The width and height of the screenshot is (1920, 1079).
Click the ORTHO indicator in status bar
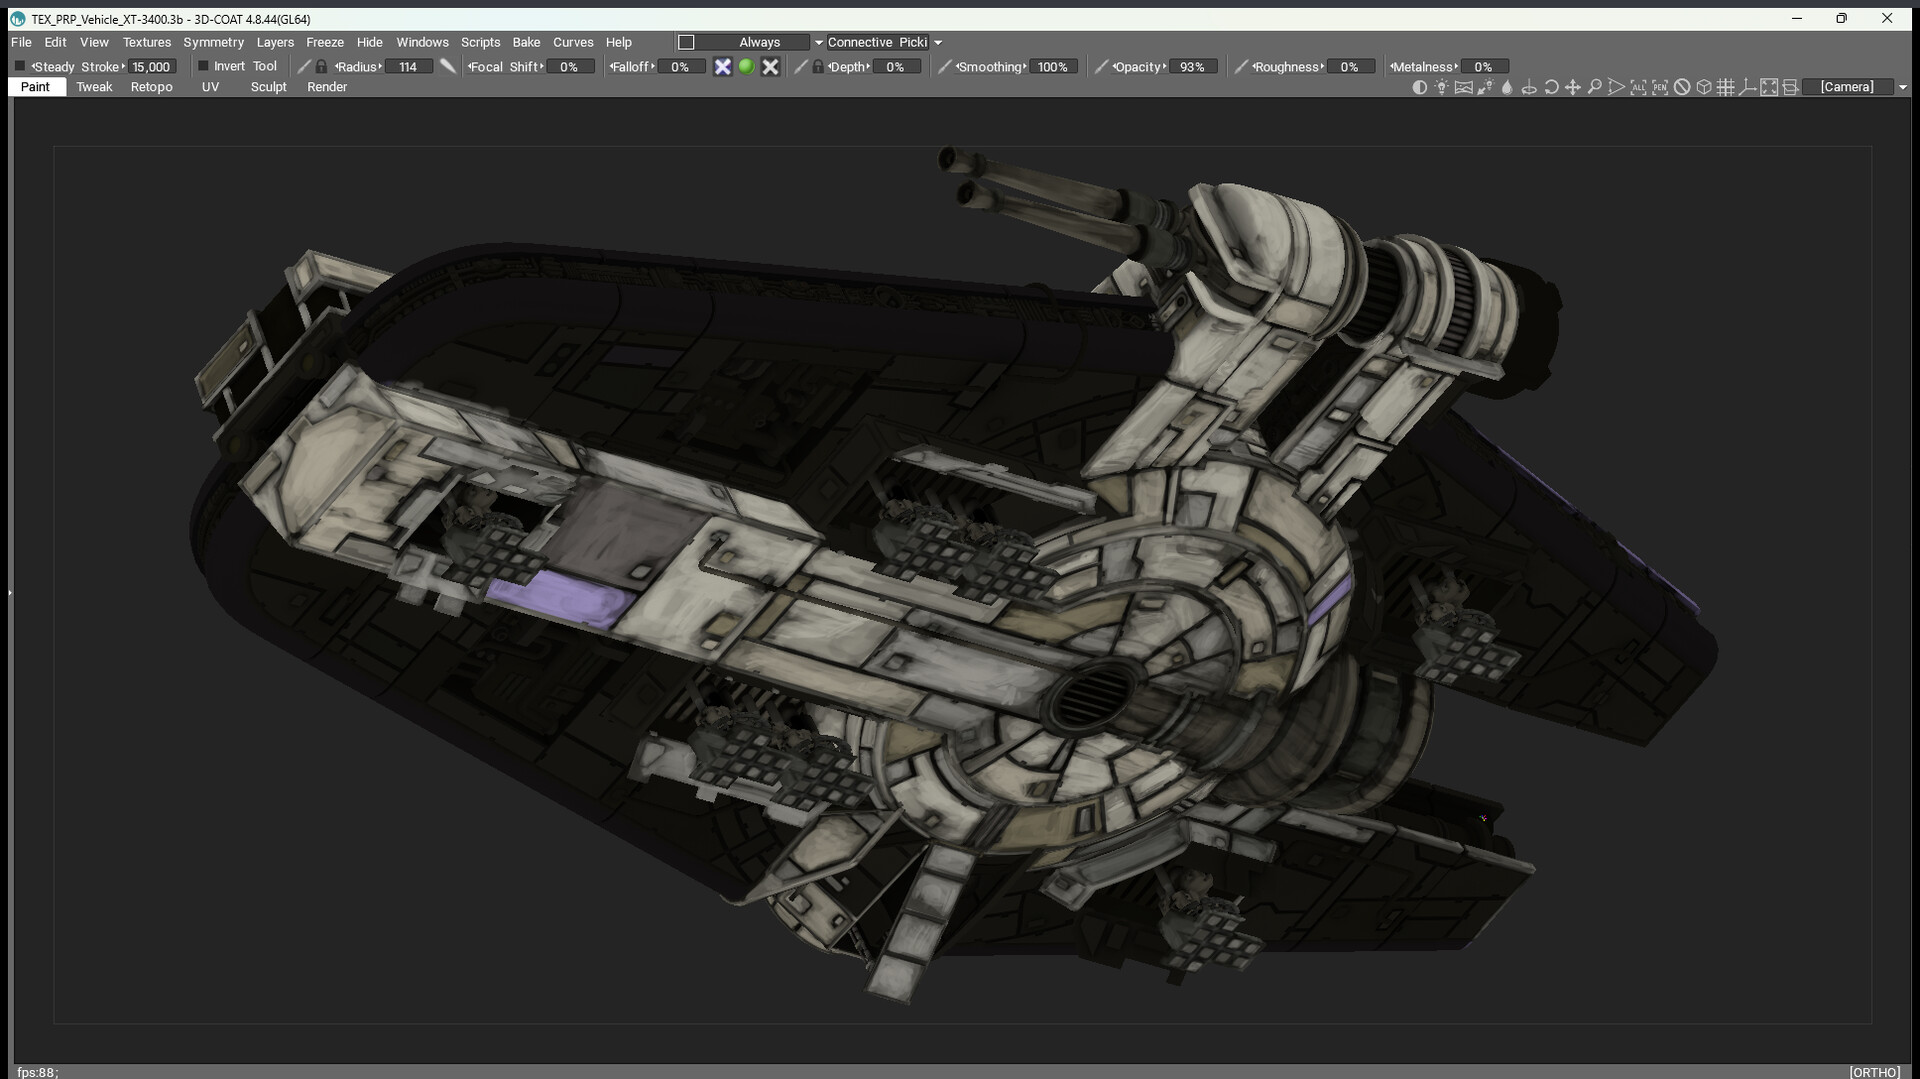[x=1875, y=1071]
